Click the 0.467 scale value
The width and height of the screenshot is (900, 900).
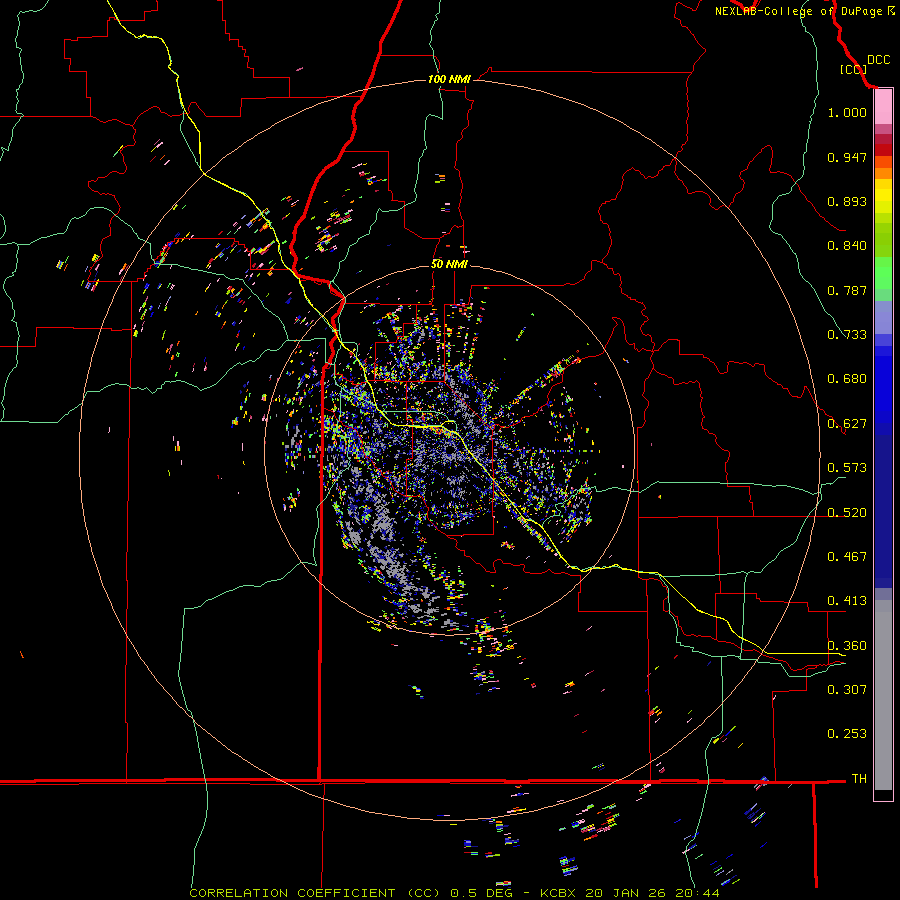coord(847,557)
